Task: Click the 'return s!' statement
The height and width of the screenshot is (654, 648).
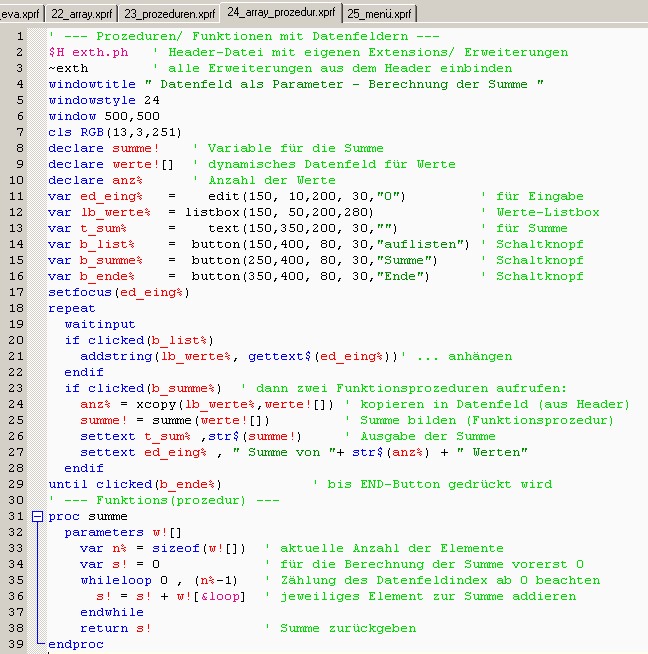Action: [116, 628]
